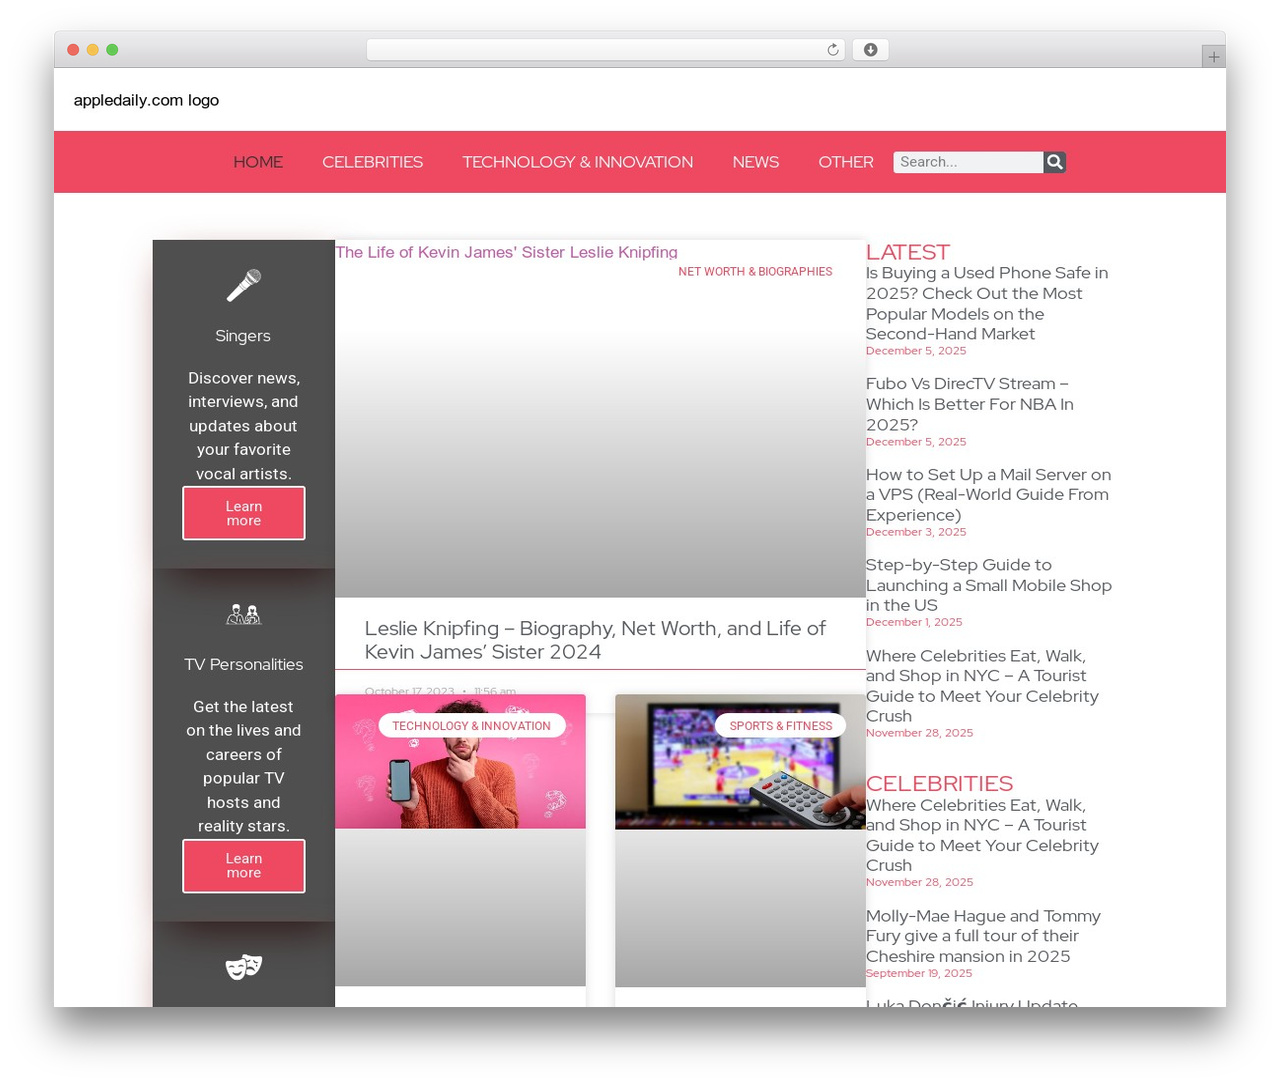Click the TV Personalities people icon
The width and height of the screenshot is (1280, 1084).
243,613
